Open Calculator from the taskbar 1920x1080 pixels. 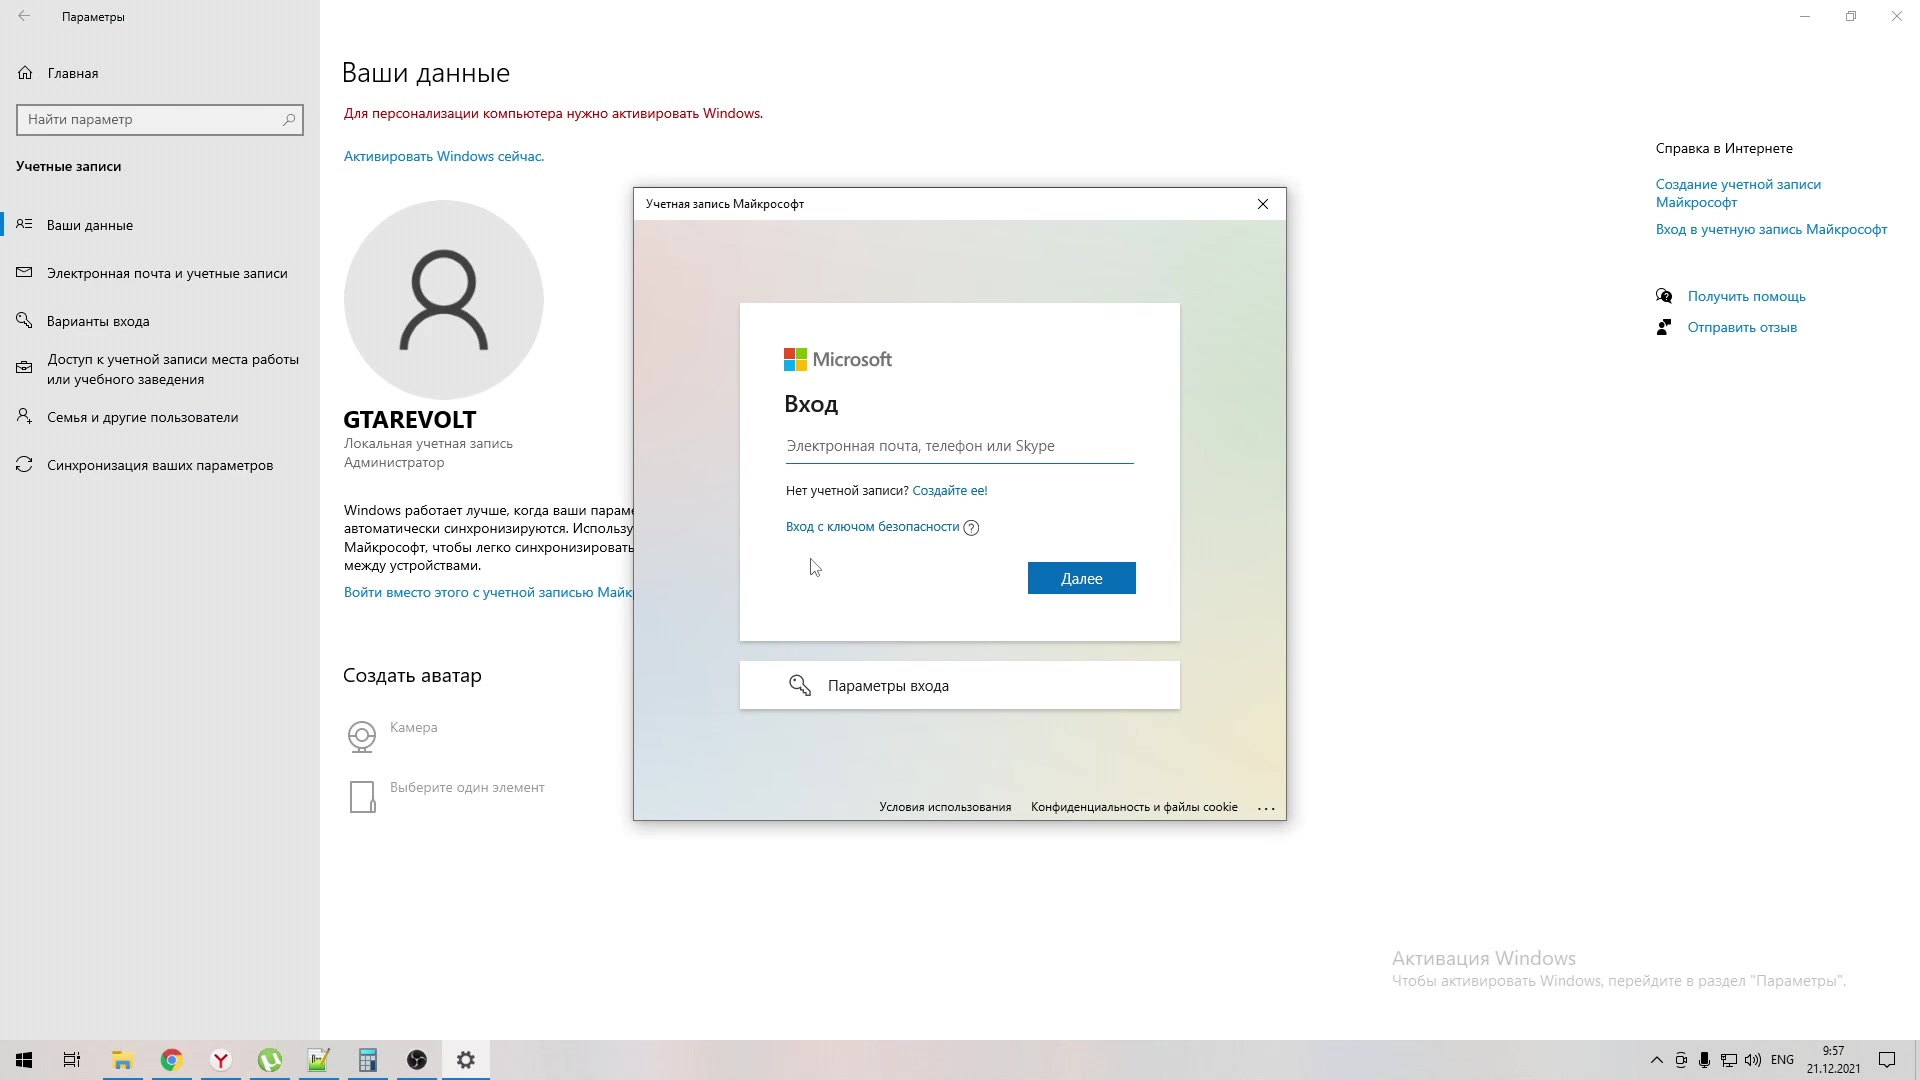pyautogui.click(x=368, y=1060)
